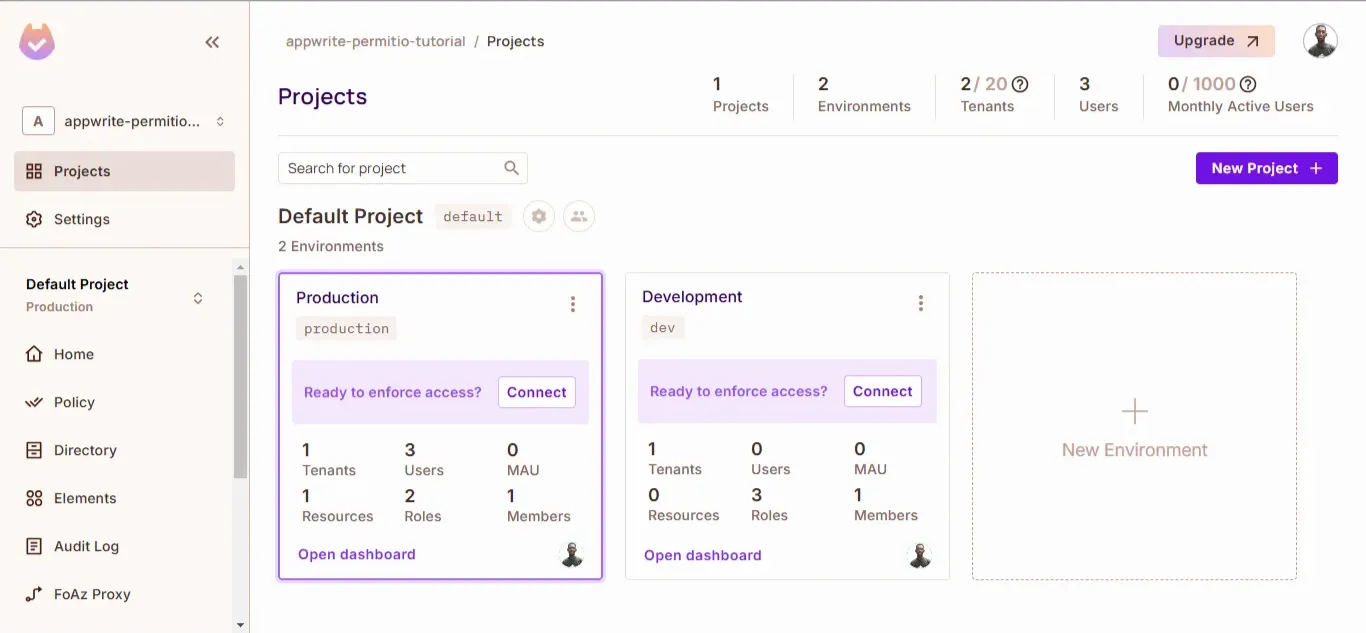Viewport: 1366px width, 633px height.
Task: Click the Tenants count on Development card
Action: click(x=675, y=458)
